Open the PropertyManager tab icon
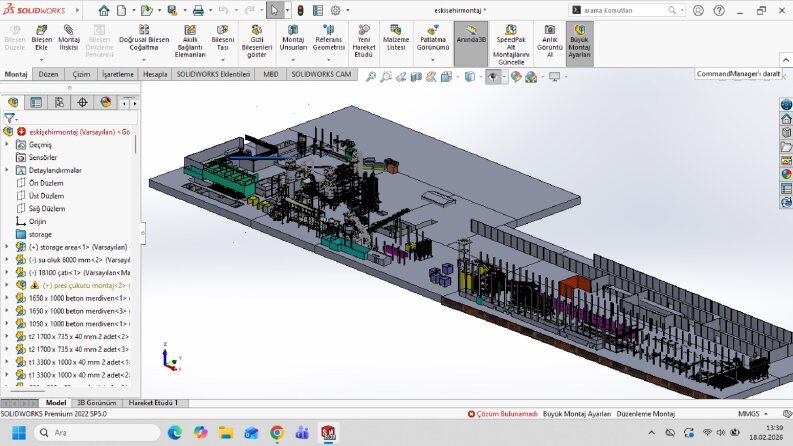This screenshot has width=793, height=446. [36, 103]
